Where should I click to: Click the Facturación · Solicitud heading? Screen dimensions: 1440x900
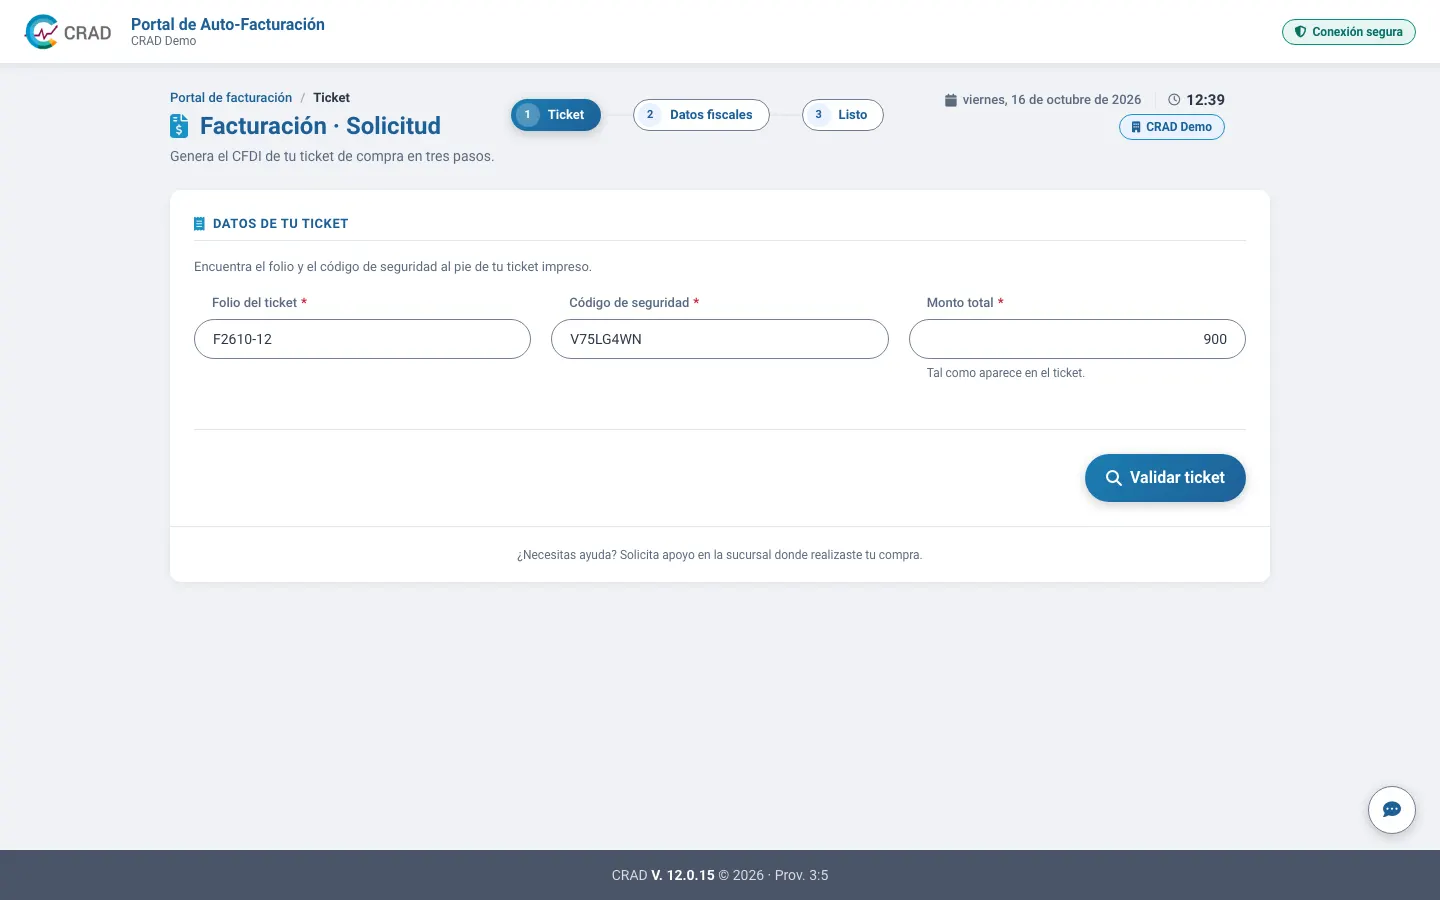point(320,126)
